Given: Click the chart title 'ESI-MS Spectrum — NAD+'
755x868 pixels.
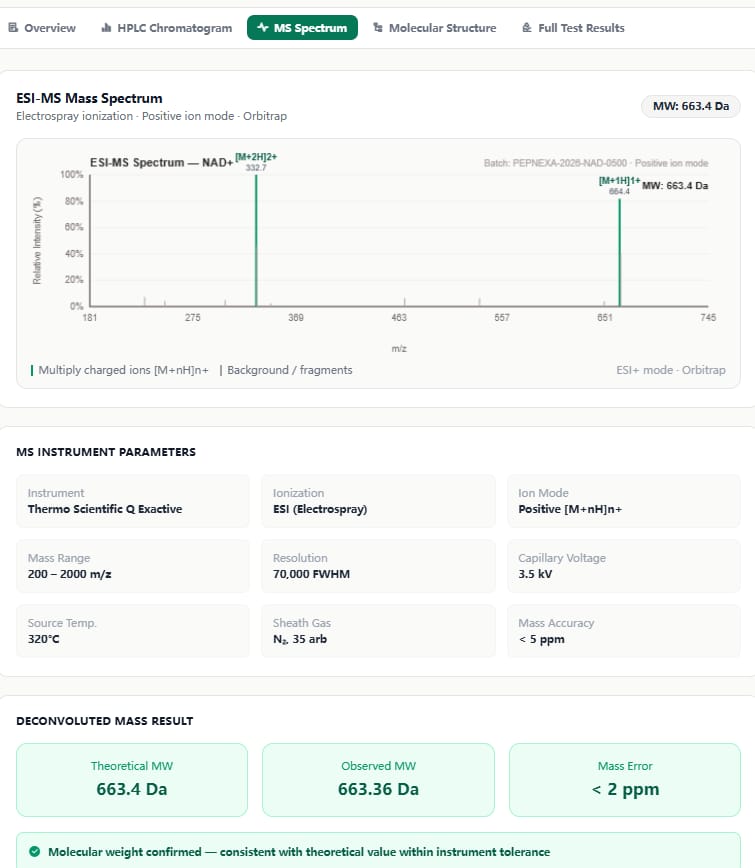Looking at the screenshot, I should pos(162,162).
